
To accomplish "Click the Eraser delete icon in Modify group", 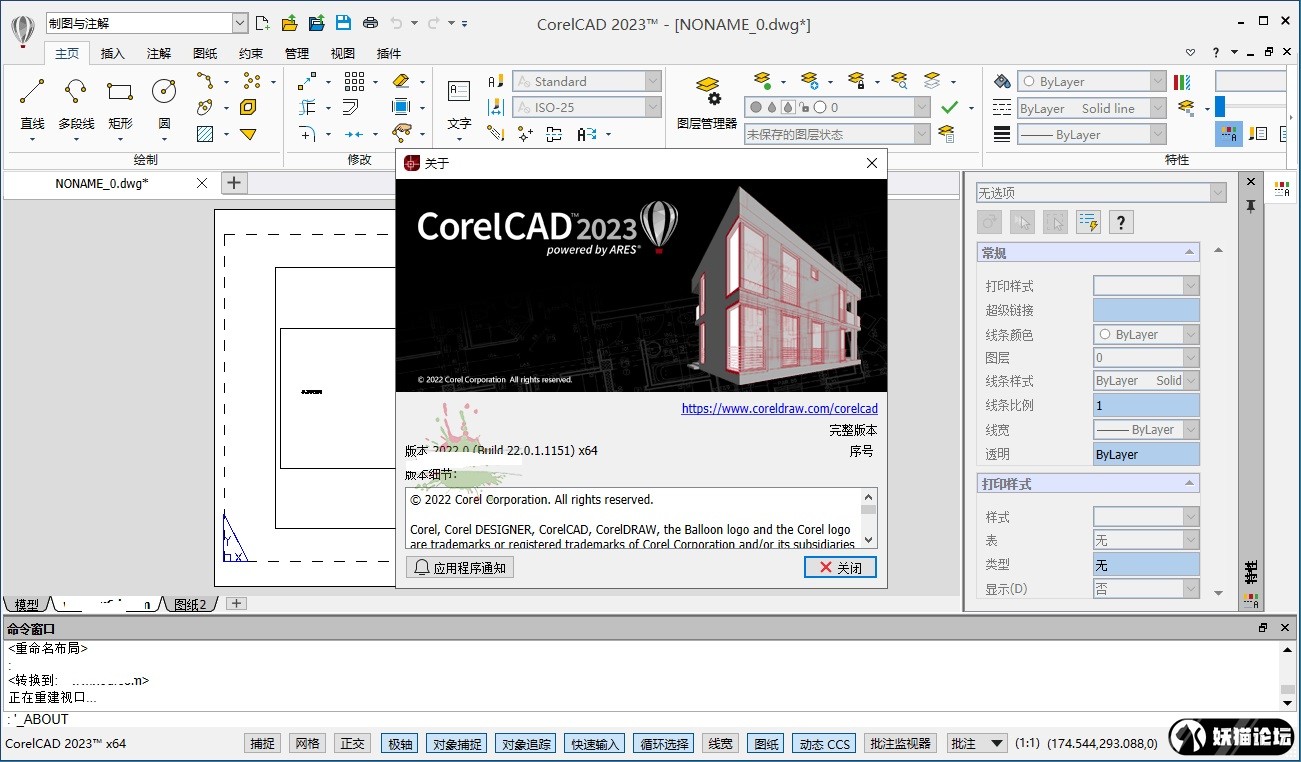I will coord(401,81).
